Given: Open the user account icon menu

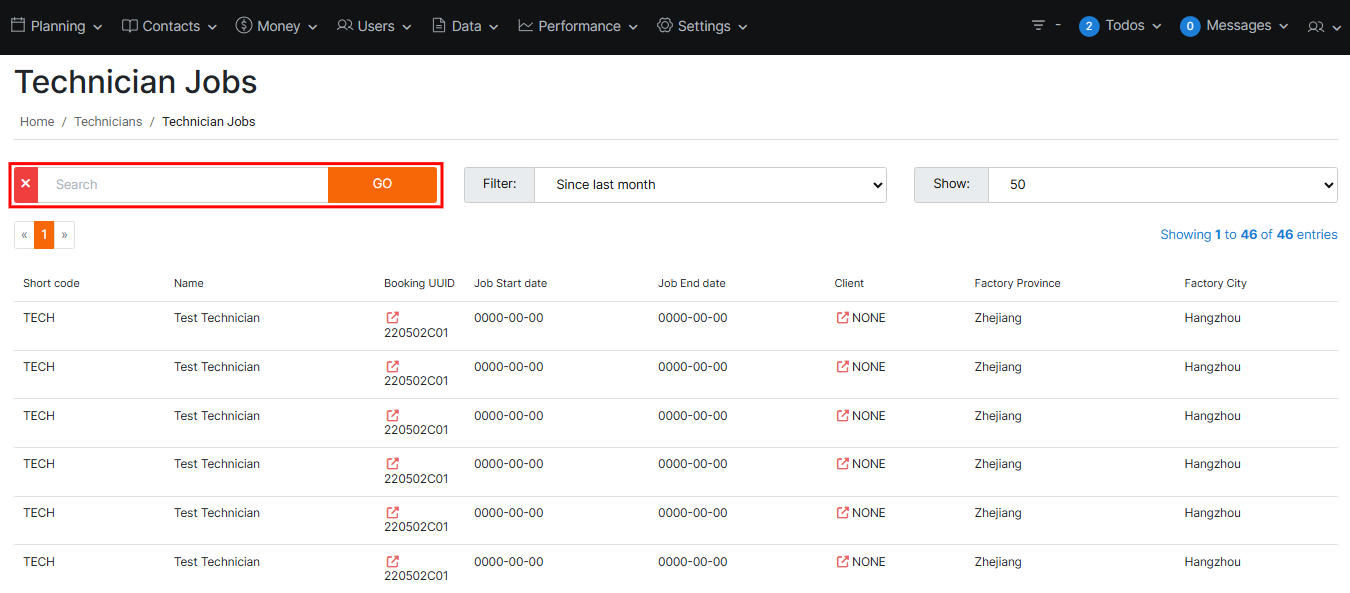Looking at the screenshot, I should [x=1323, y=27].
